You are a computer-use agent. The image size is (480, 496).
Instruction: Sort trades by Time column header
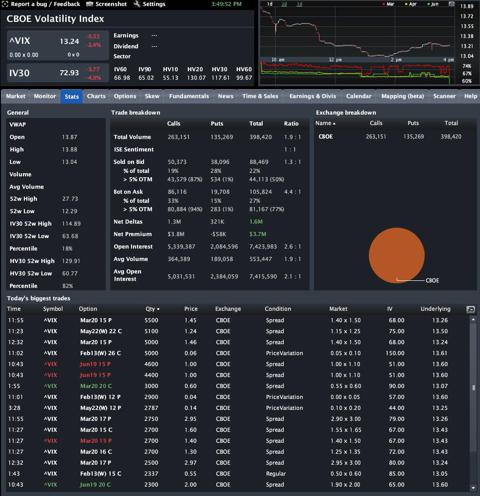14,309
